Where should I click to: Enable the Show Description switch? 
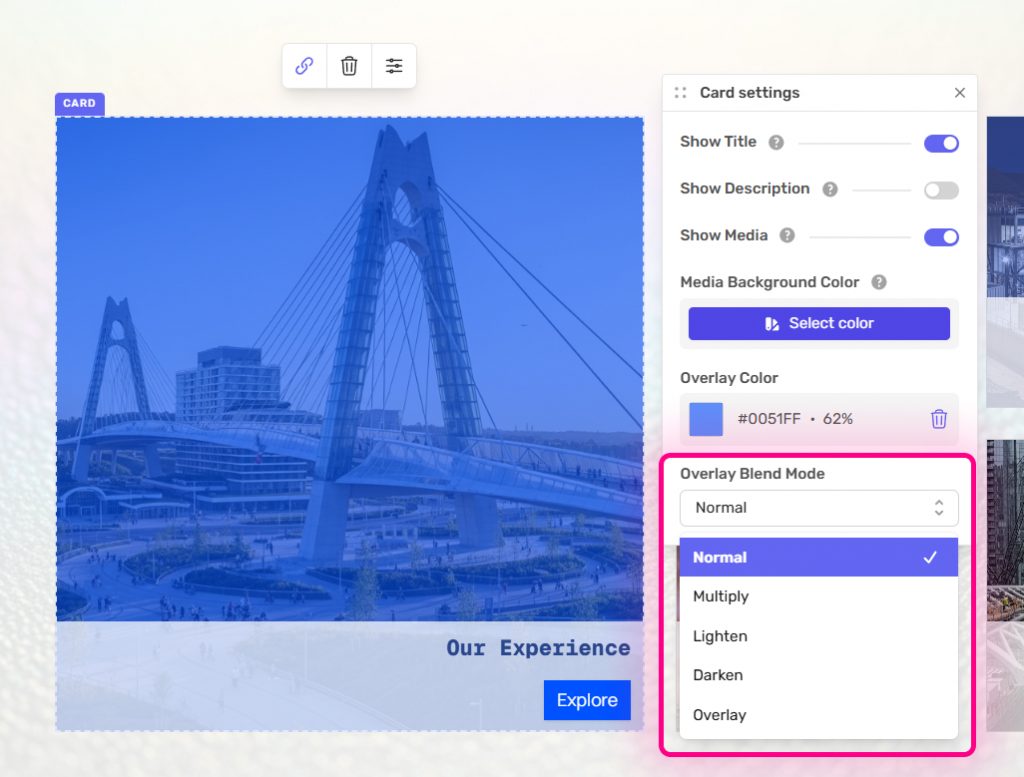pyautogui.click(x=940, y=190)
